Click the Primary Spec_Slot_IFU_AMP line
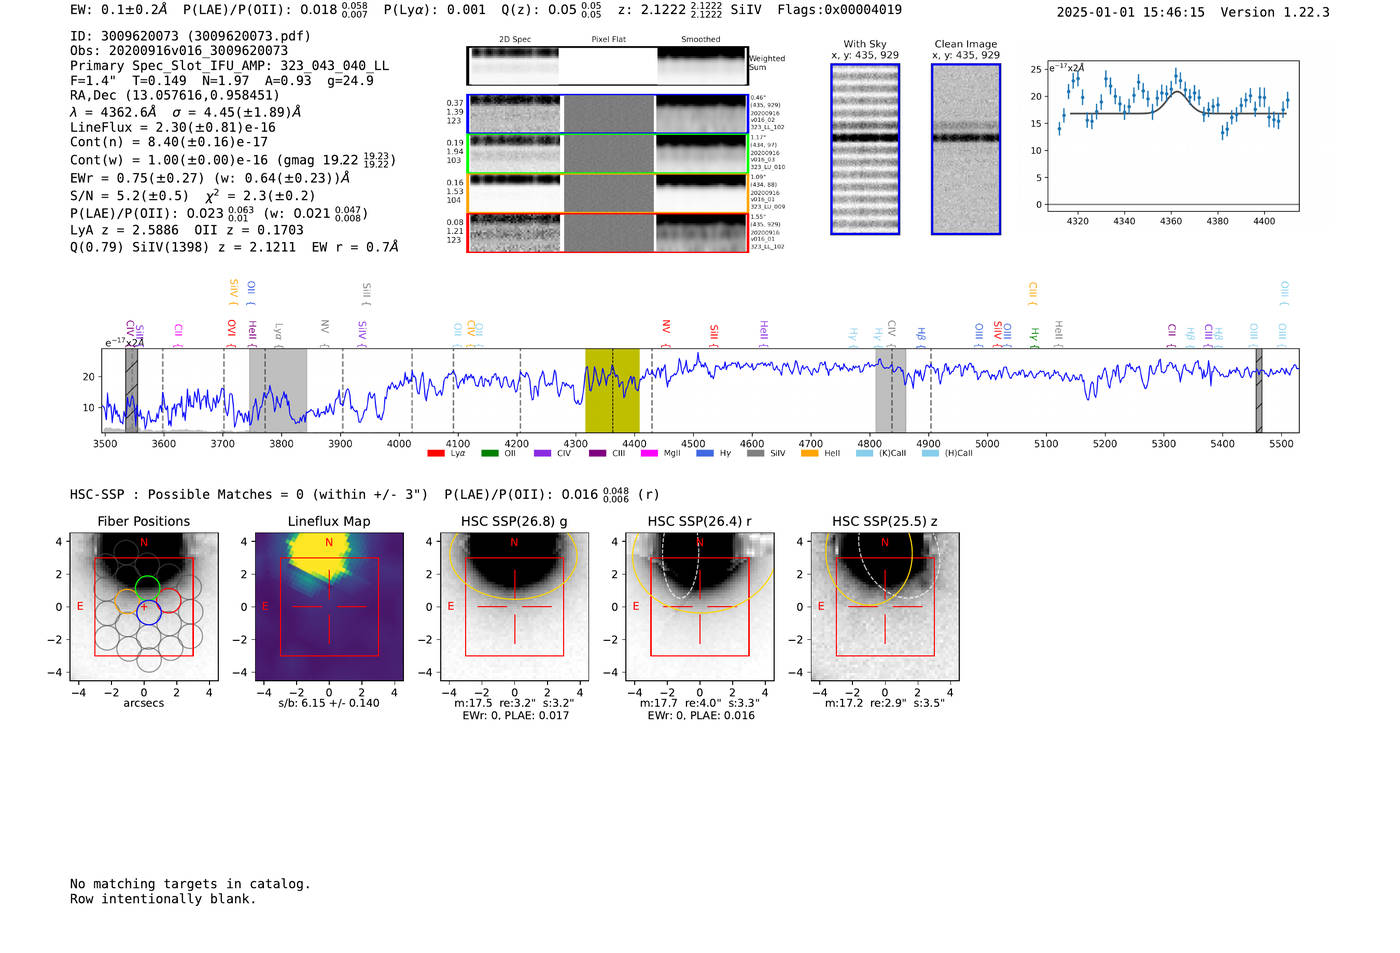 pyautogui.click(x=230, y=66)
